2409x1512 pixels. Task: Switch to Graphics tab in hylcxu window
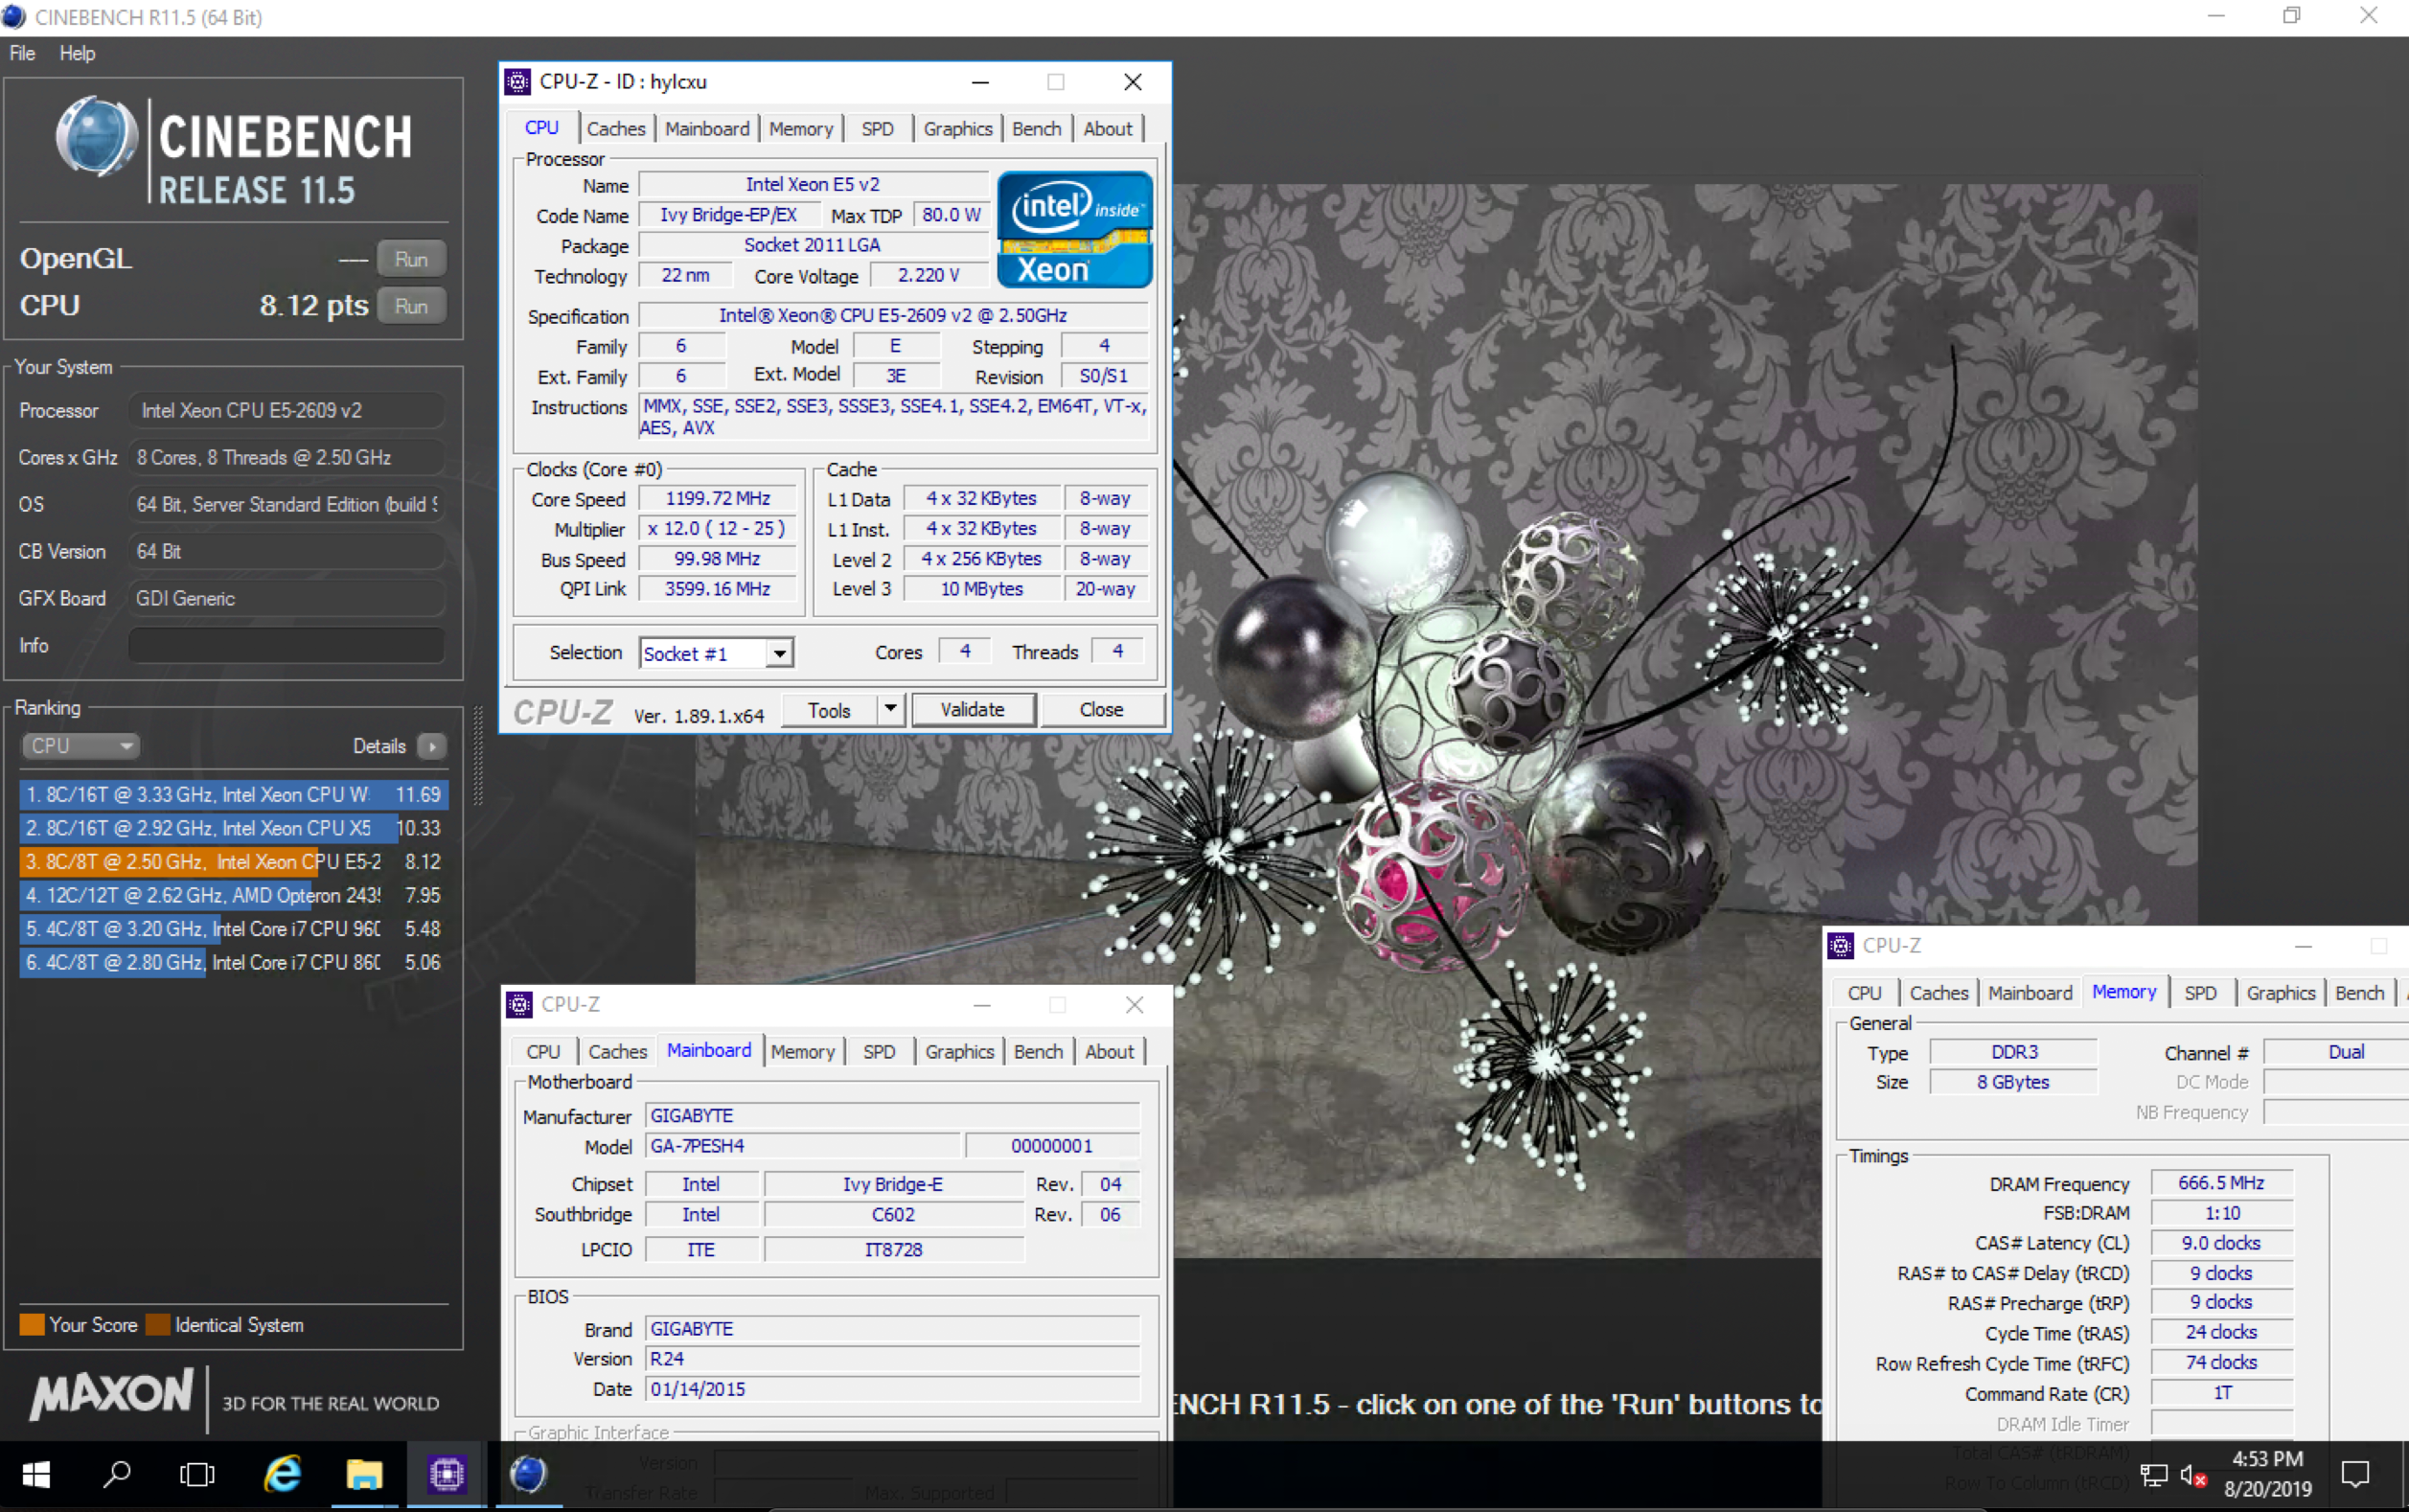[958, 129]
